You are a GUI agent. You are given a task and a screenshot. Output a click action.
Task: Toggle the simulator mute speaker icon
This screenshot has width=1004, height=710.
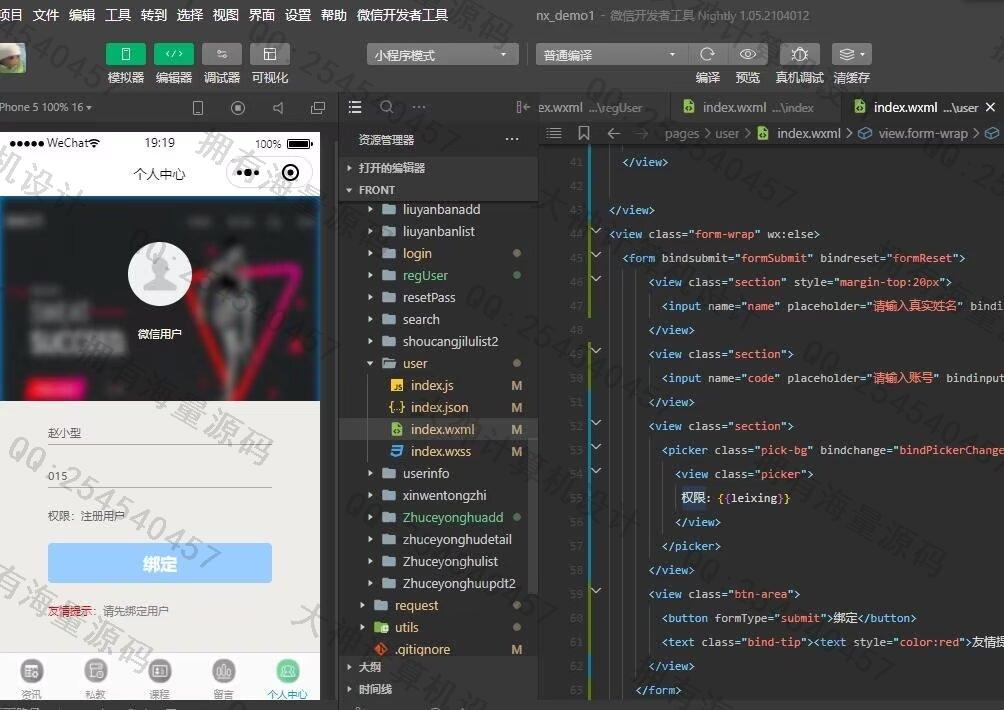pos(278,108)
